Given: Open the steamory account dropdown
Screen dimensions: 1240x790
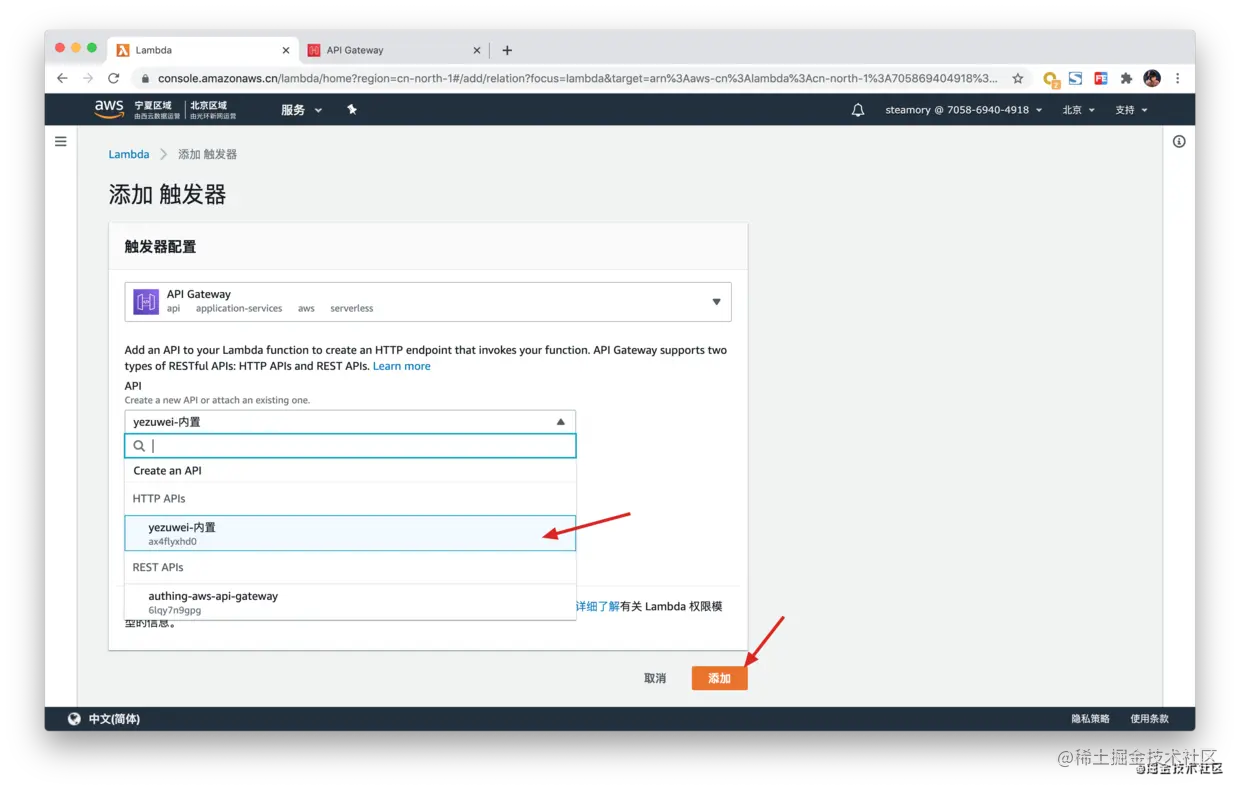Looking at the screenshot, I should (964, 110).
